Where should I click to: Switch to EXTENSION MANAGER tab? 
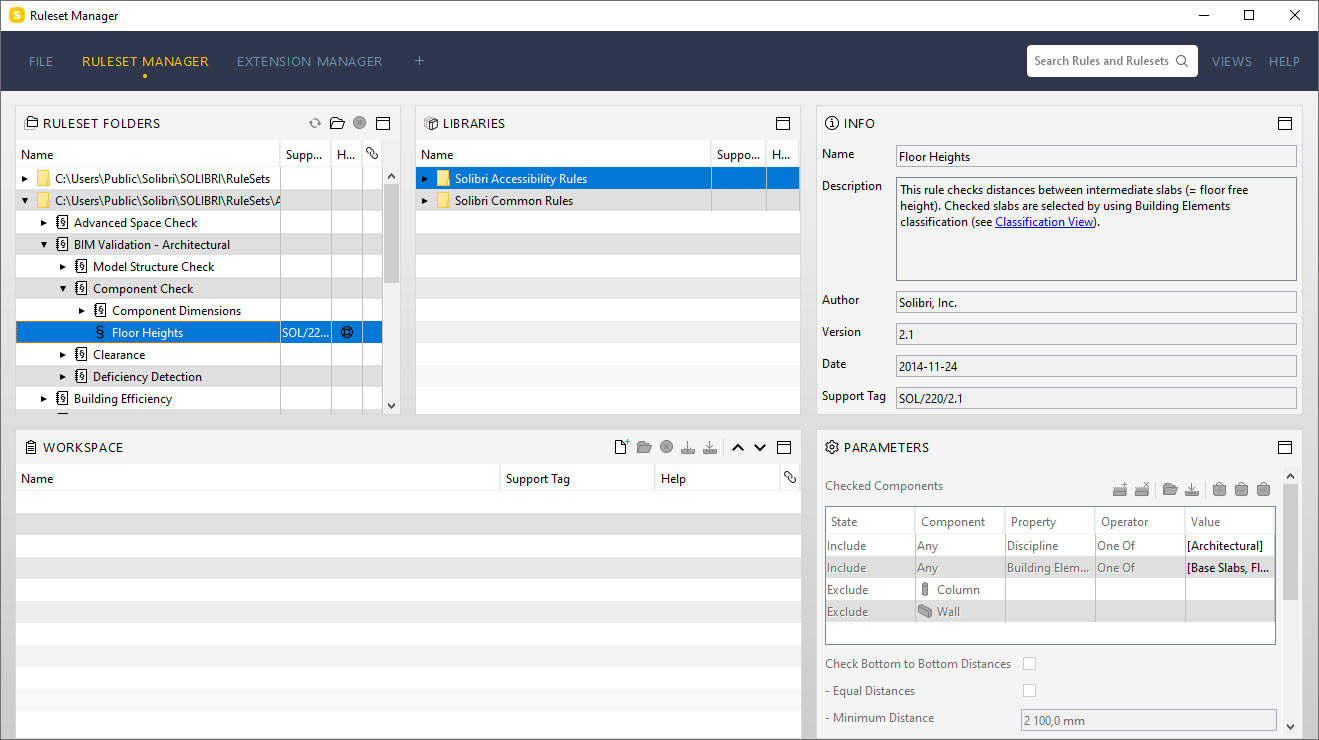tap(310, 61)
